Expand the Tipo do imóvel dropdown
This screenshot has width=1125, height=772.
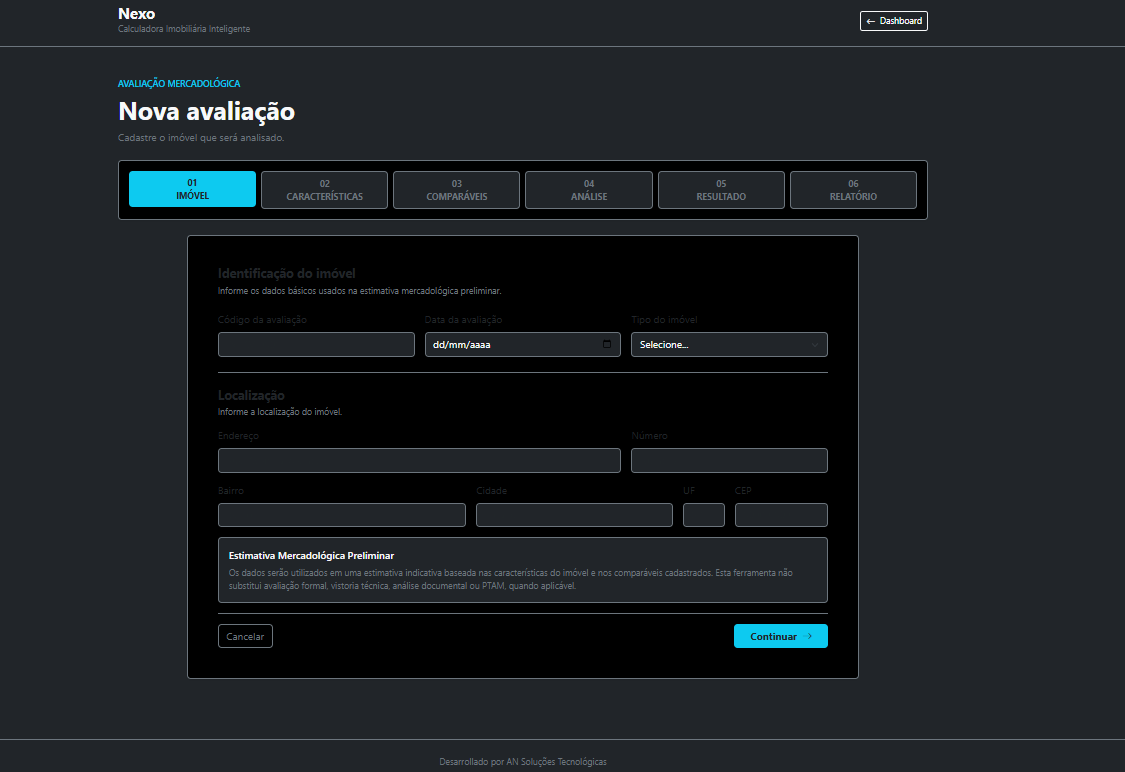coord(729,344)
